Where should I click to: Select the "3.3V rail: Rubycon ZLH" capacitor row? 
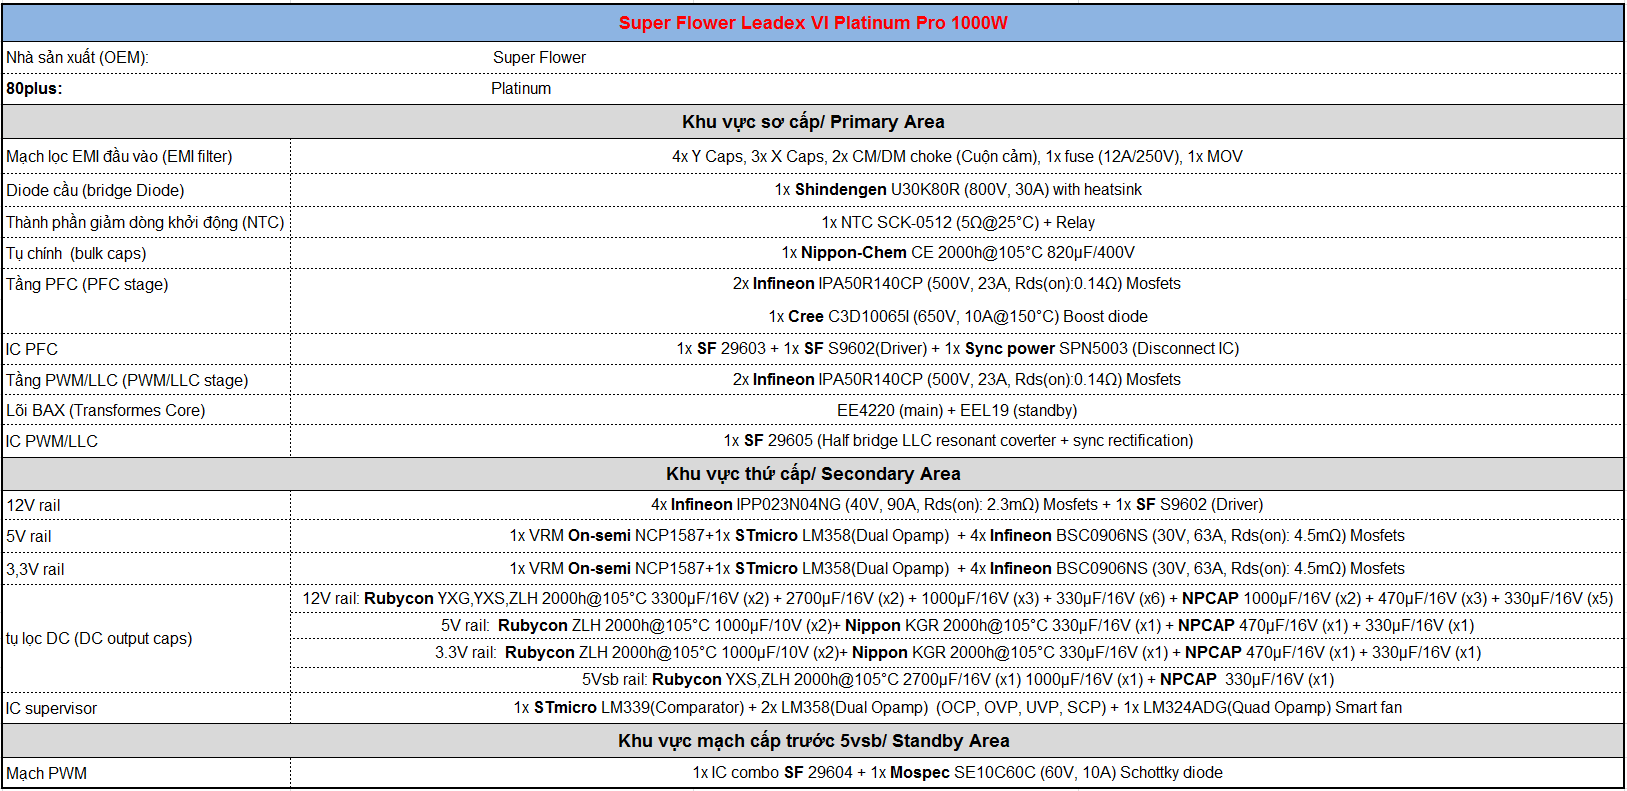pos(957,653)
